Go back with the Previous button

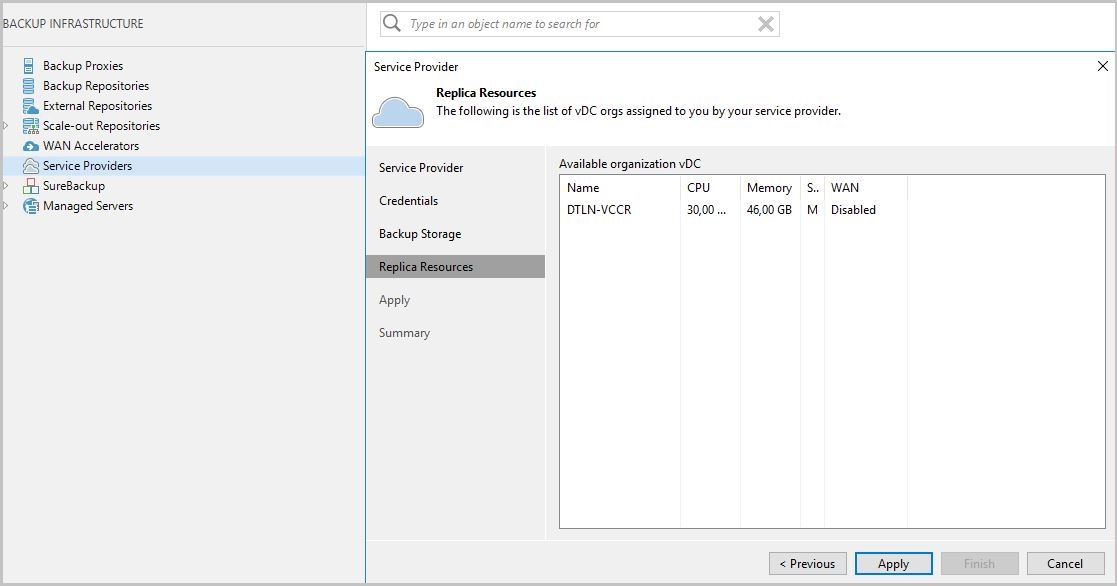[807, 563]
